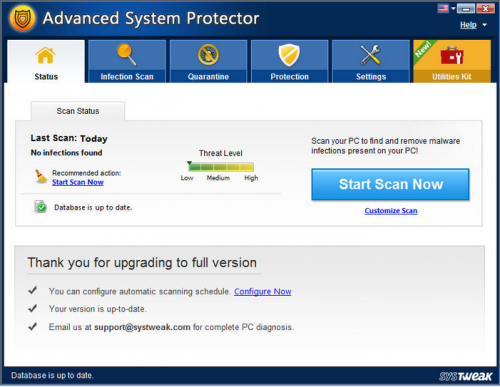The height and width of the screenshot is (387, 500).
Task: Click the Status home icon
Action: click(46, 55)
